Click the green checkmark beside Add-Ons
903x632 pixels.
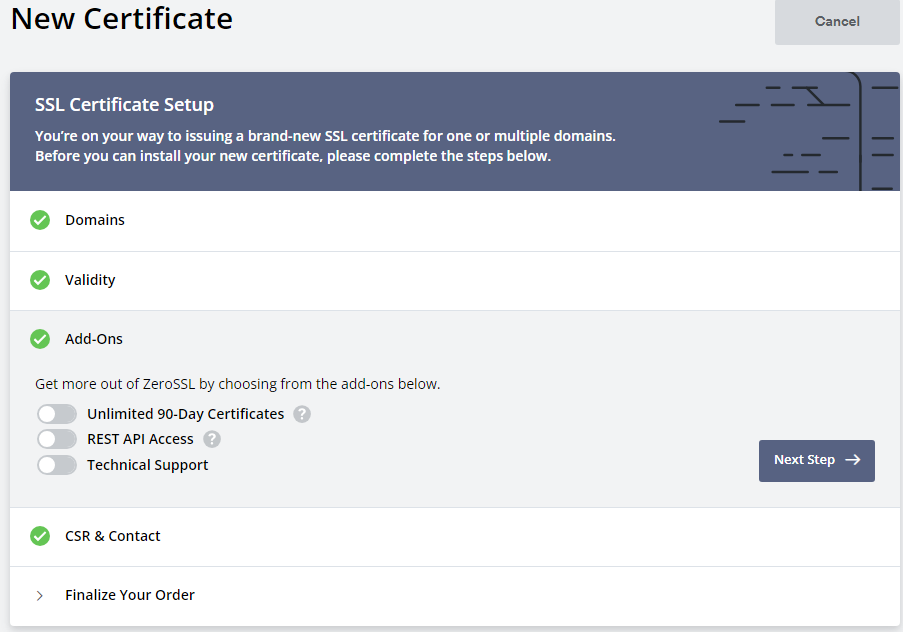[x=40, y=339]
